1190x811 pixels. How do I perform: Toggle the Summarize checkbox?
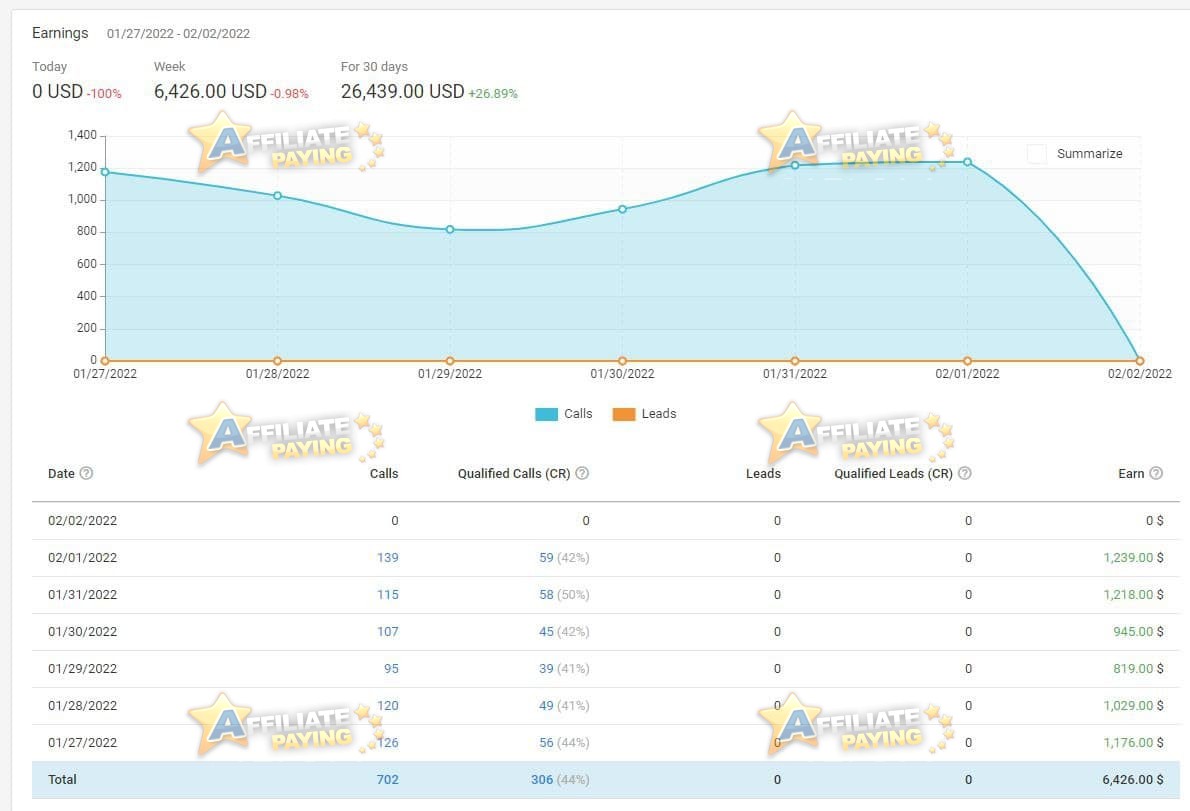(x=1037, y=153)
